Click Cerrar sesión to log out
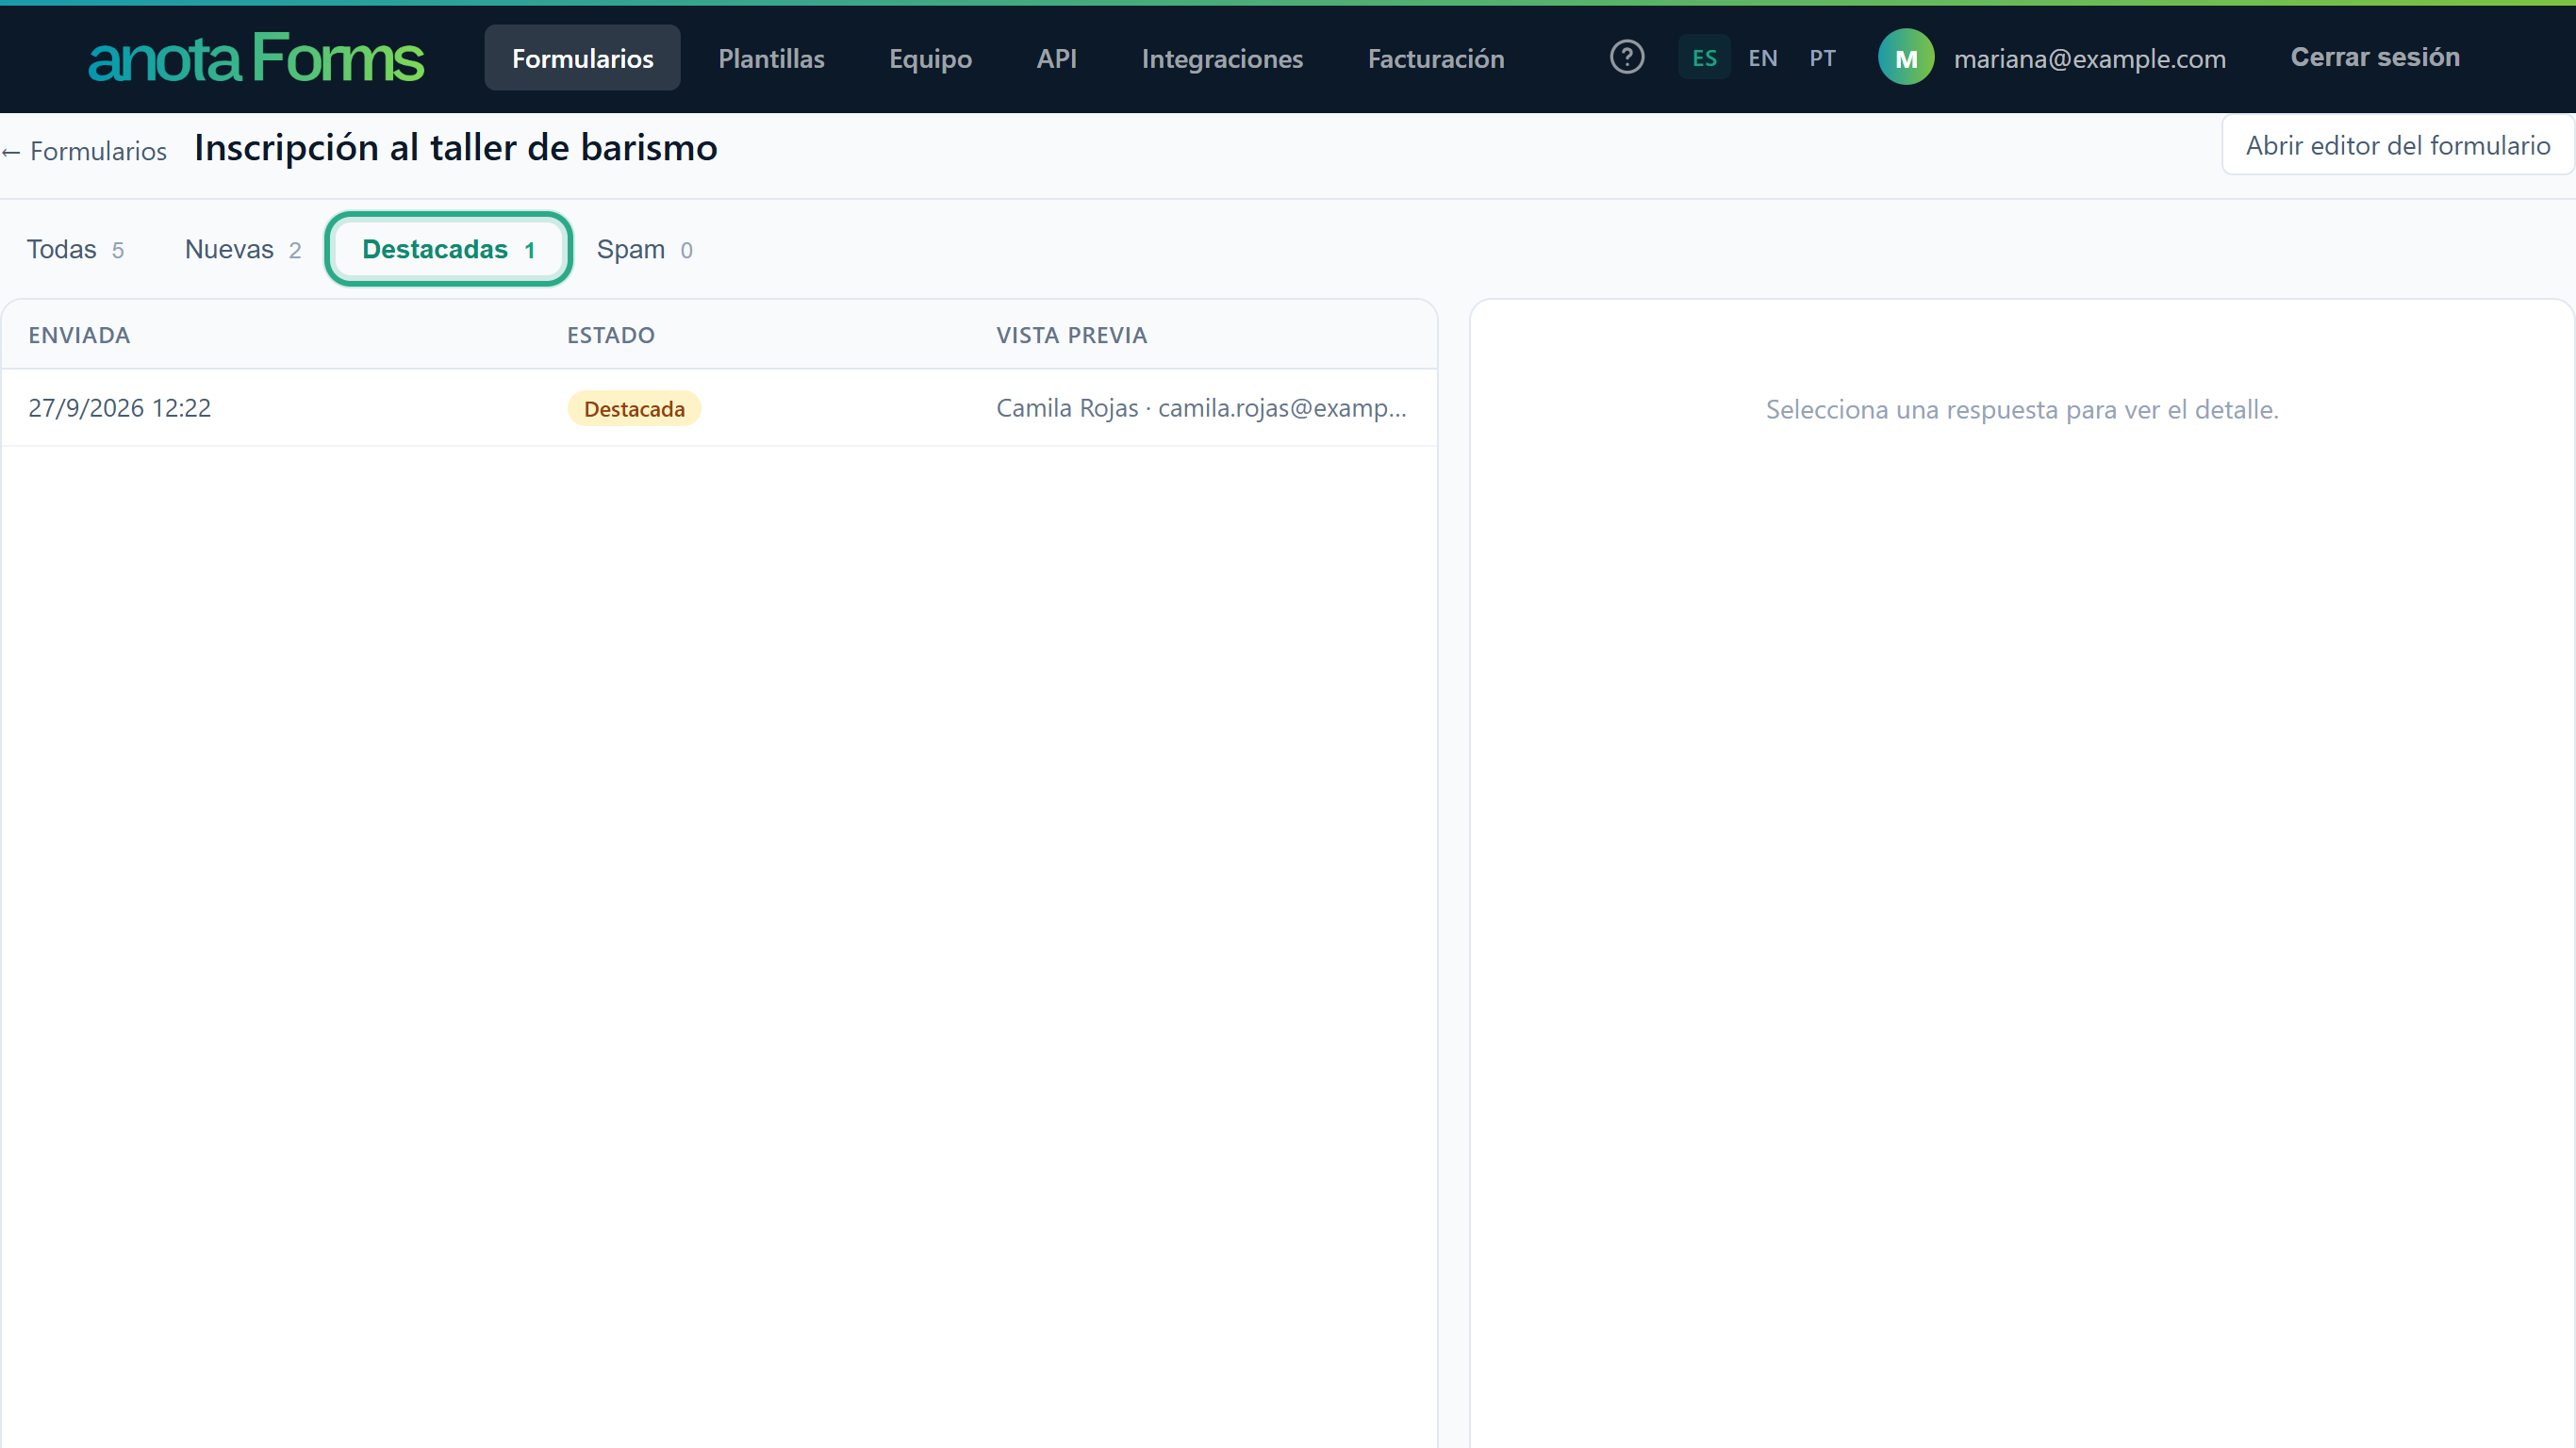Viewport: 2576px width, 1448px height. point(2375,57)
